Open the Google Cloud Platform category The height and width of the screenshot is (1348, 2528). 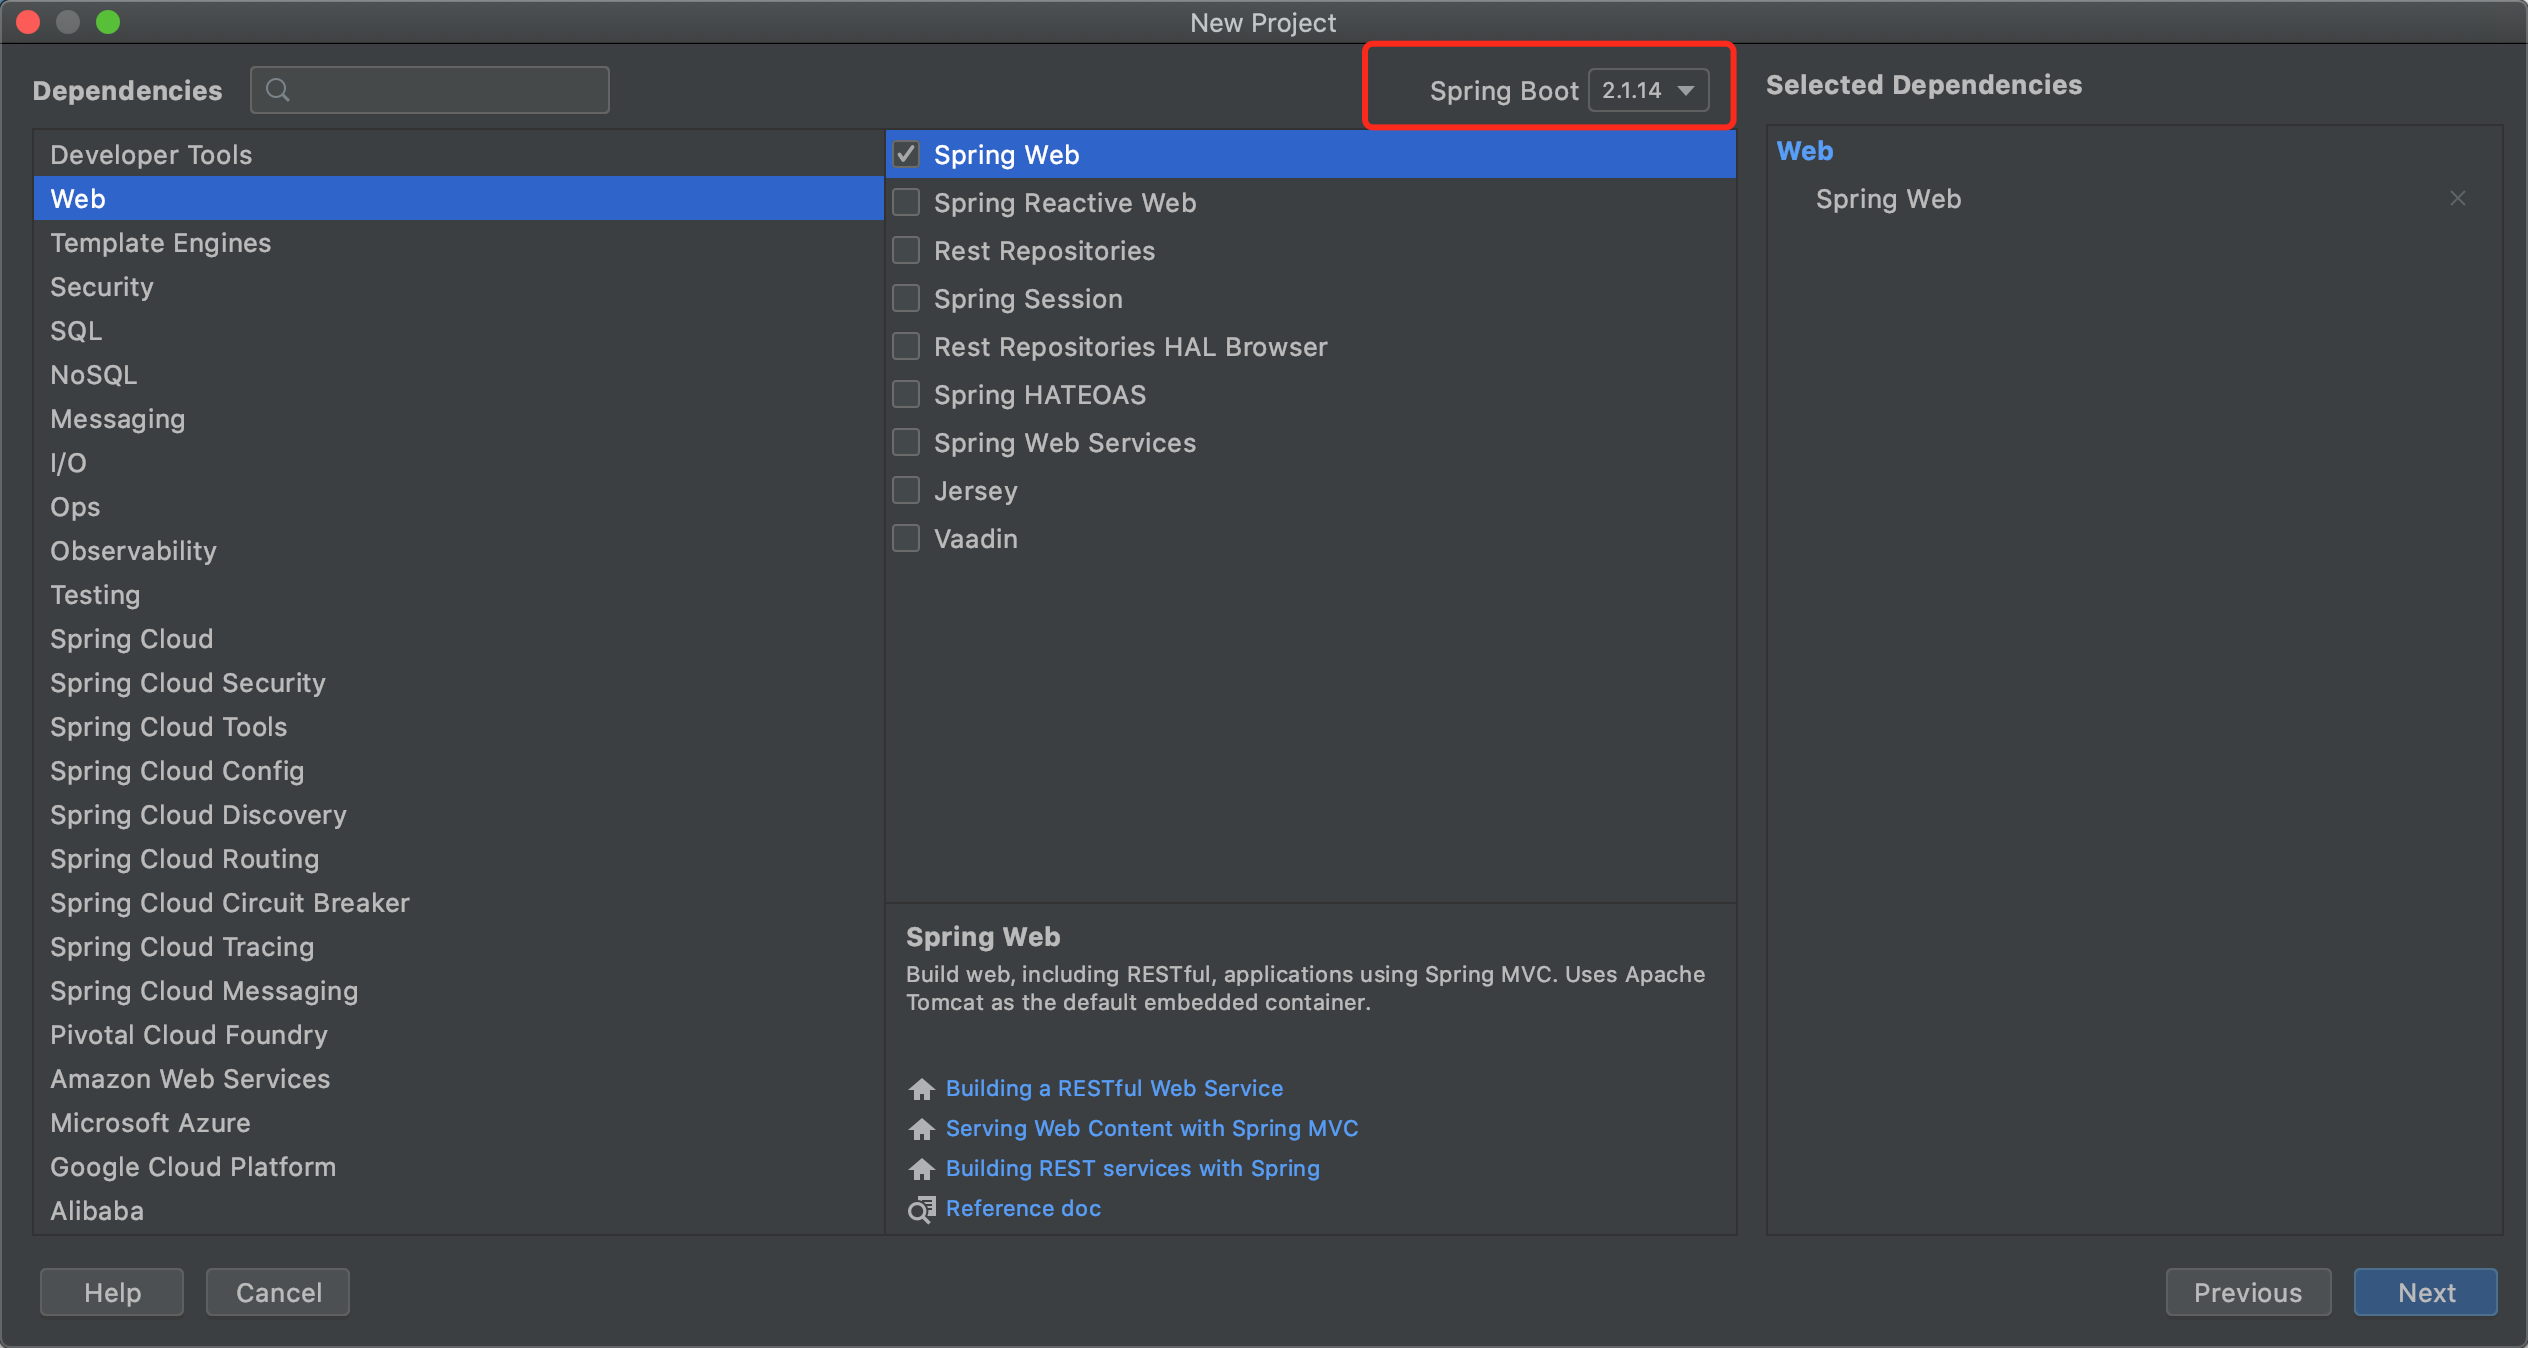pyautogui.click(x=459, y=1167)
